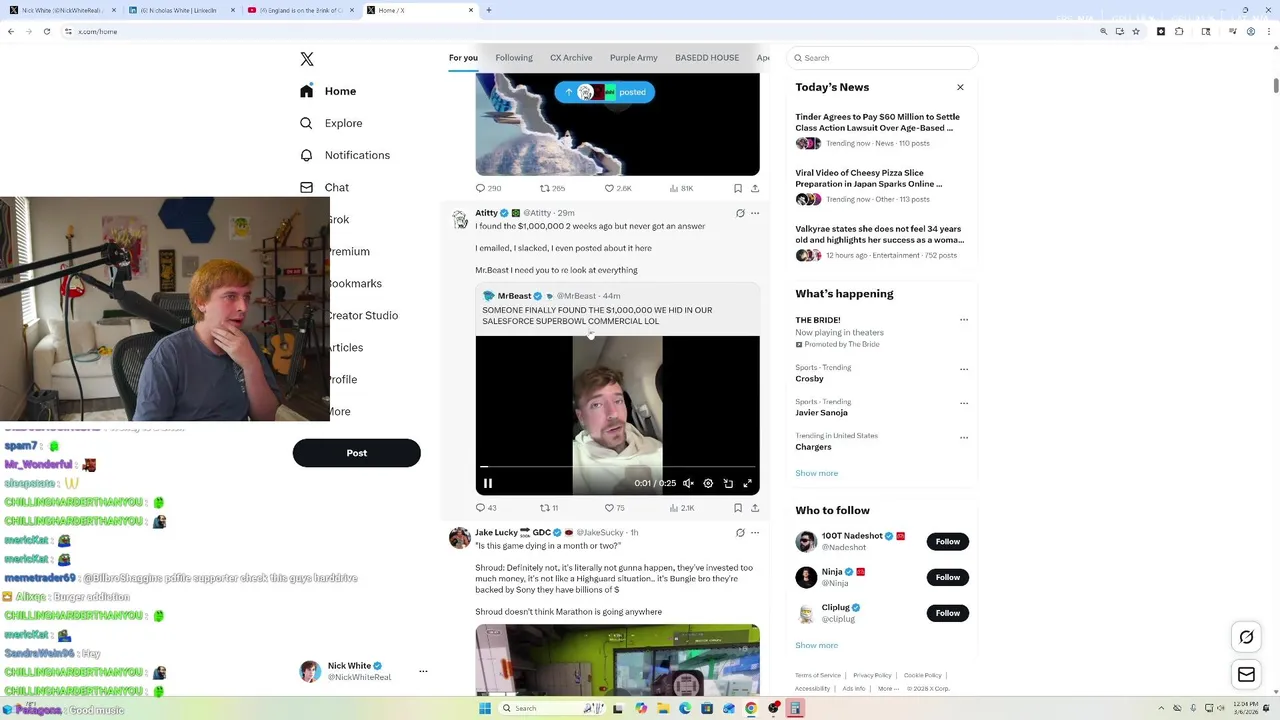Image resolution: width=1280 pixels, height=720 pixels.
Task: Show more under What's happening
Action: pos(817,473)
